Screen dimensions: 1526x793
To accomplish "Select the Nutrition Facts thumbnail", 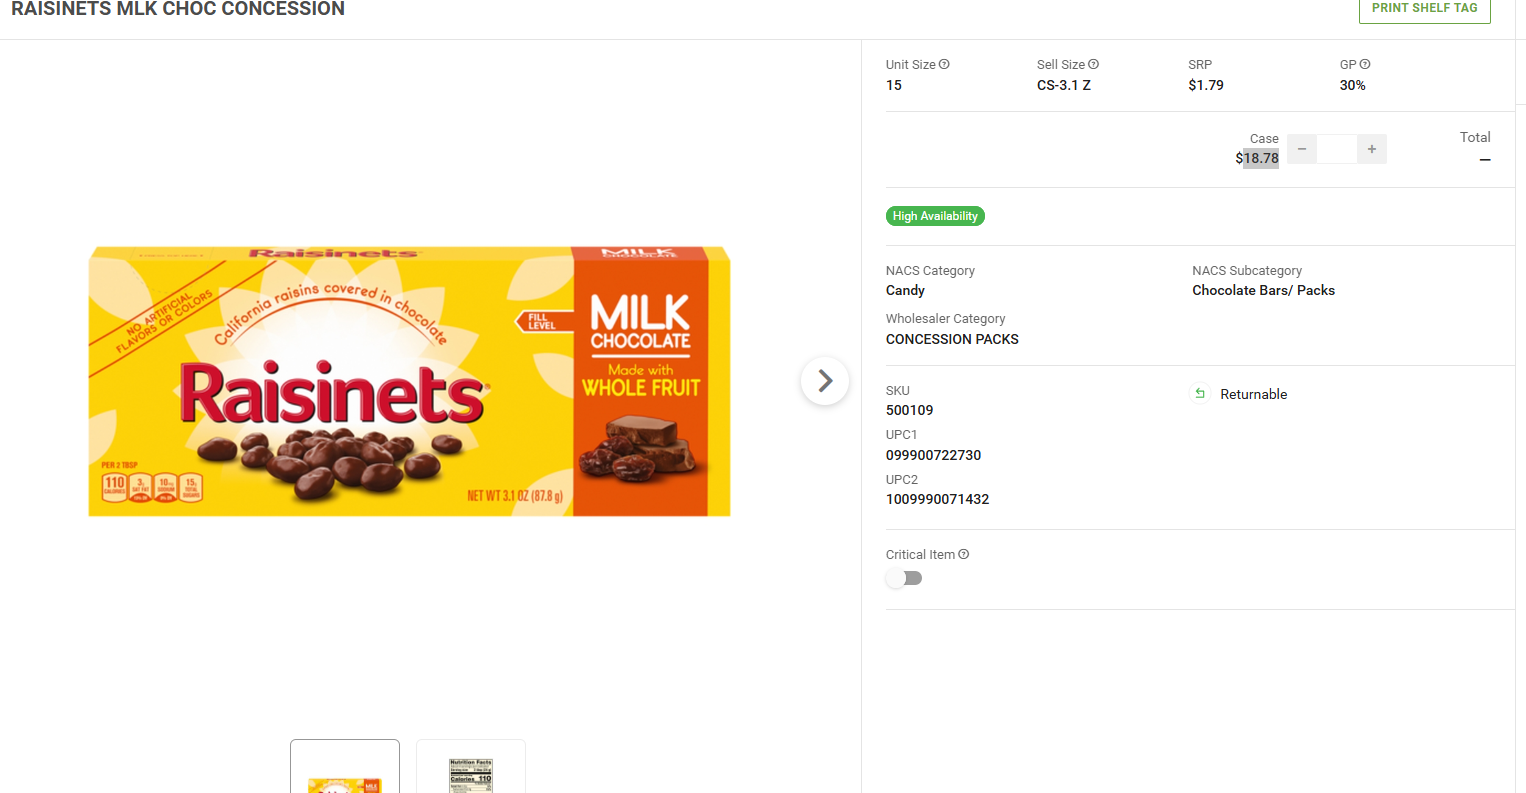I will point(471,768).
